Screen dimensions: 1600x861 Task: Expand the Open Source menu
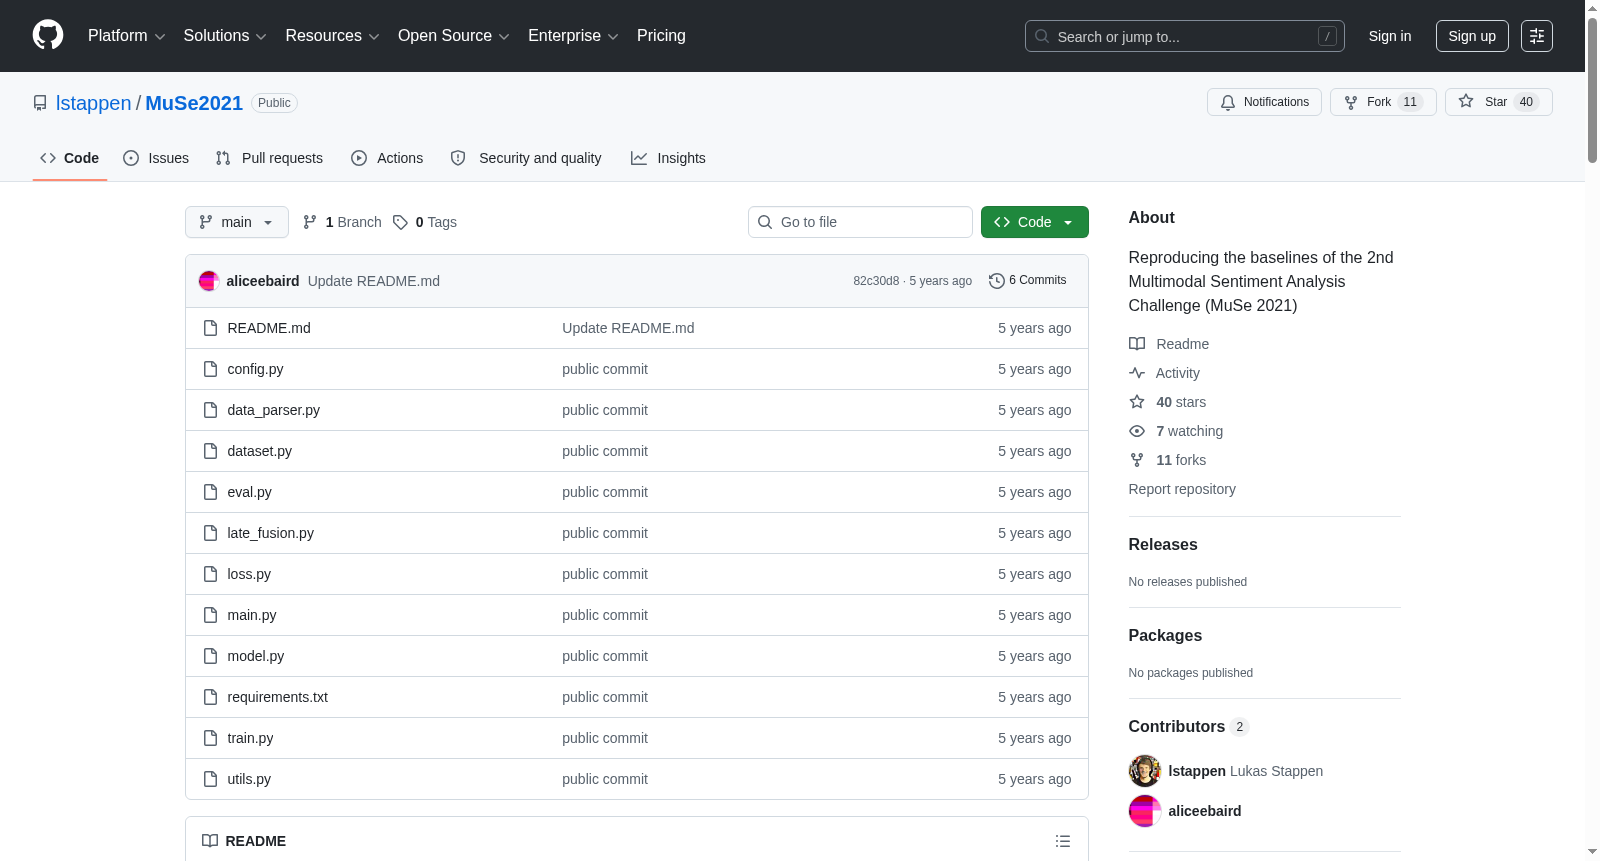(454, 36)
